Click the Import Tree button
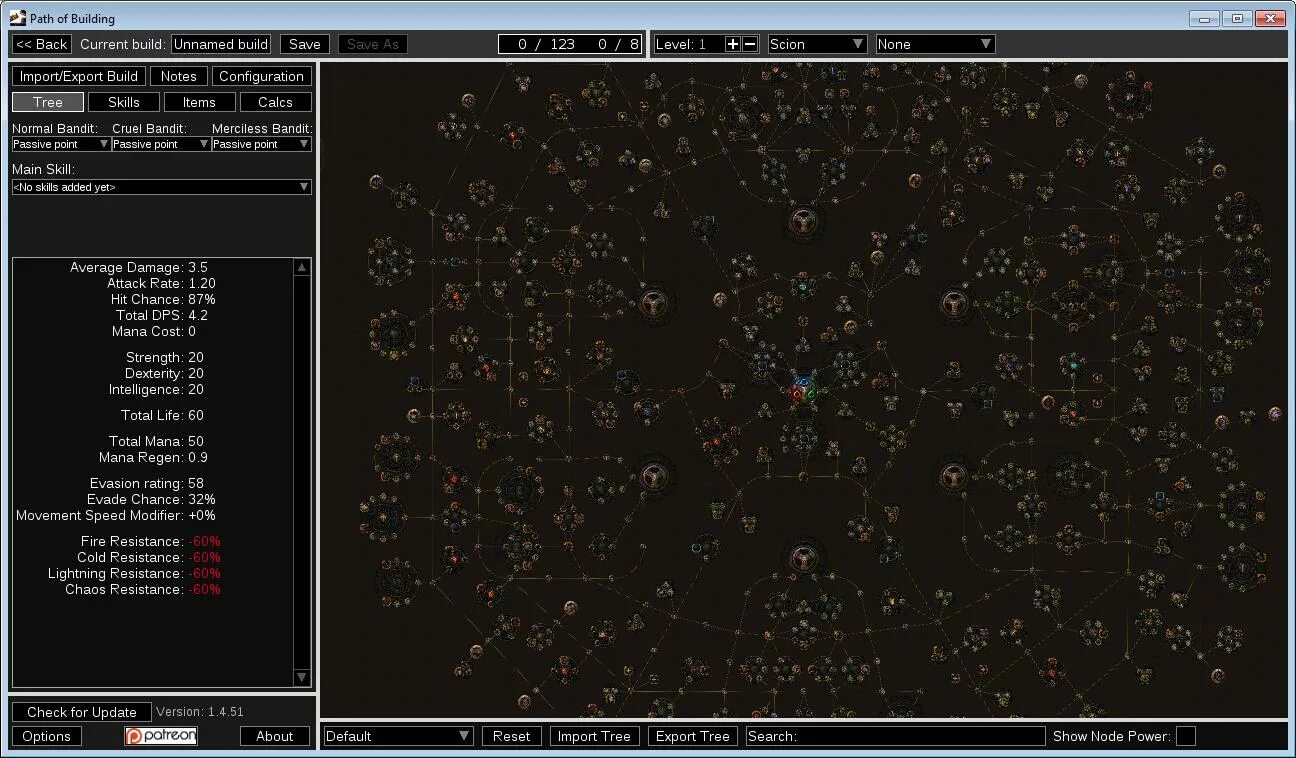 [594, 736]
